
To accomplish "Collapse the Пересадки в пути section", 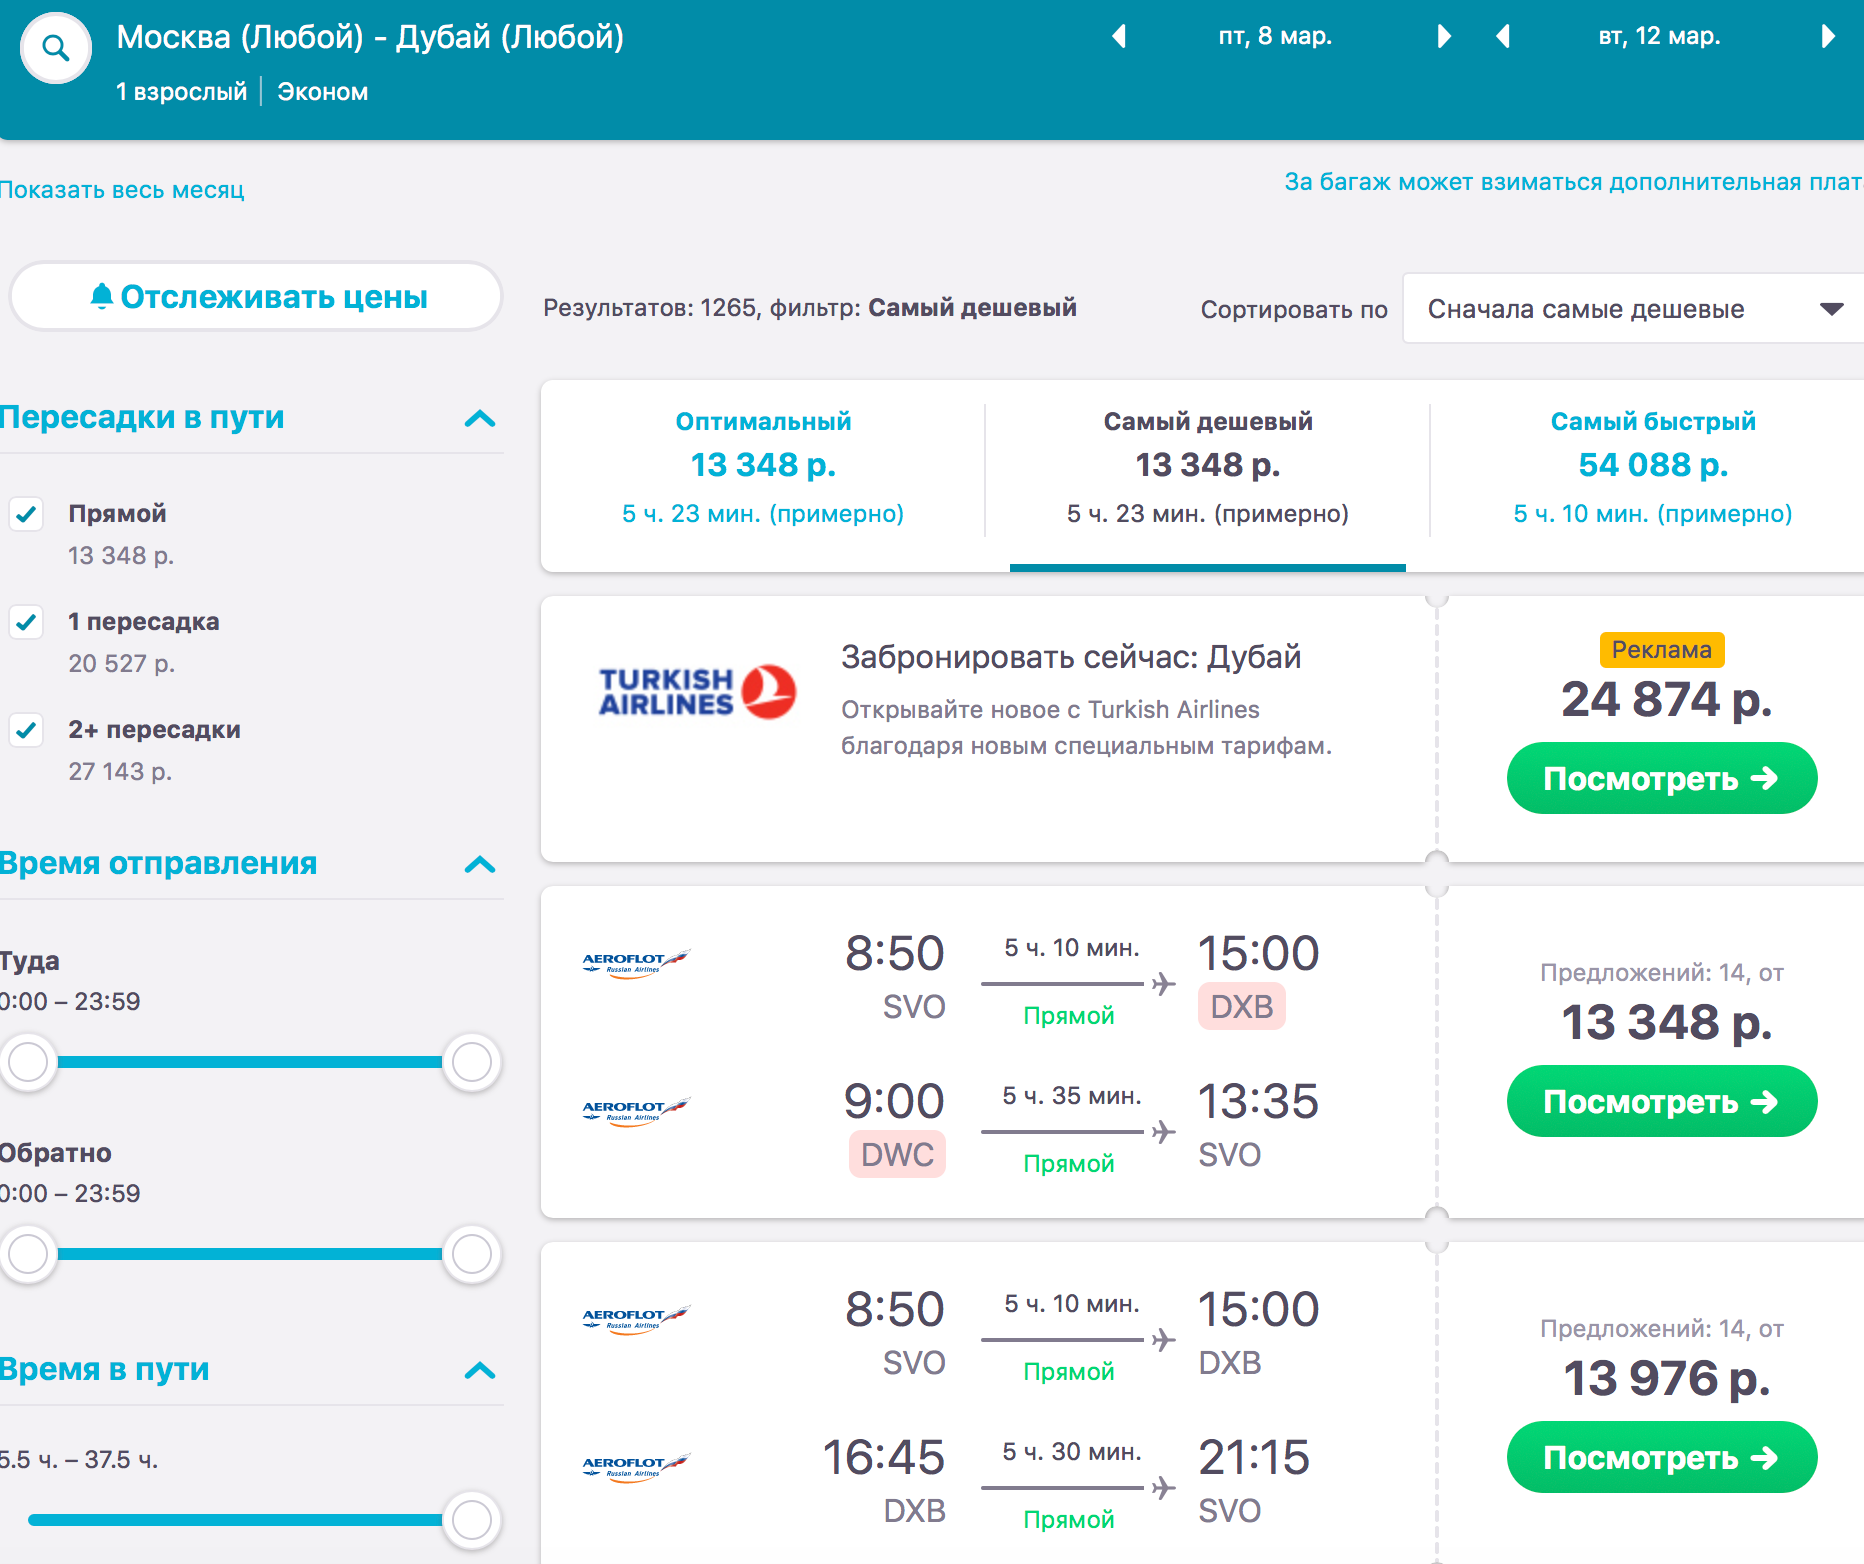I will pyautogui.click(x=480, y=418).
